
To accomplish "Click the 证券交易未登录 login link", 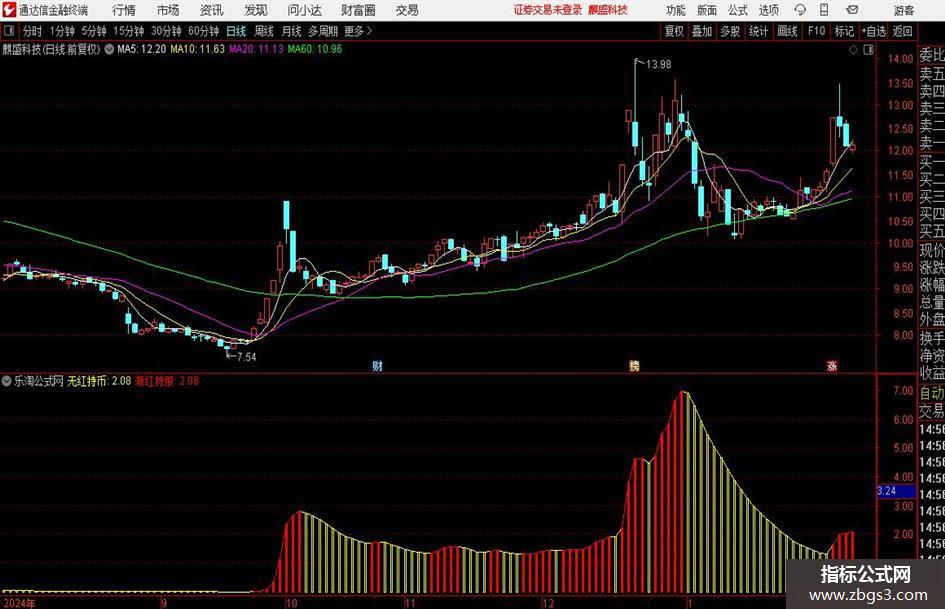I will [547, 10].
